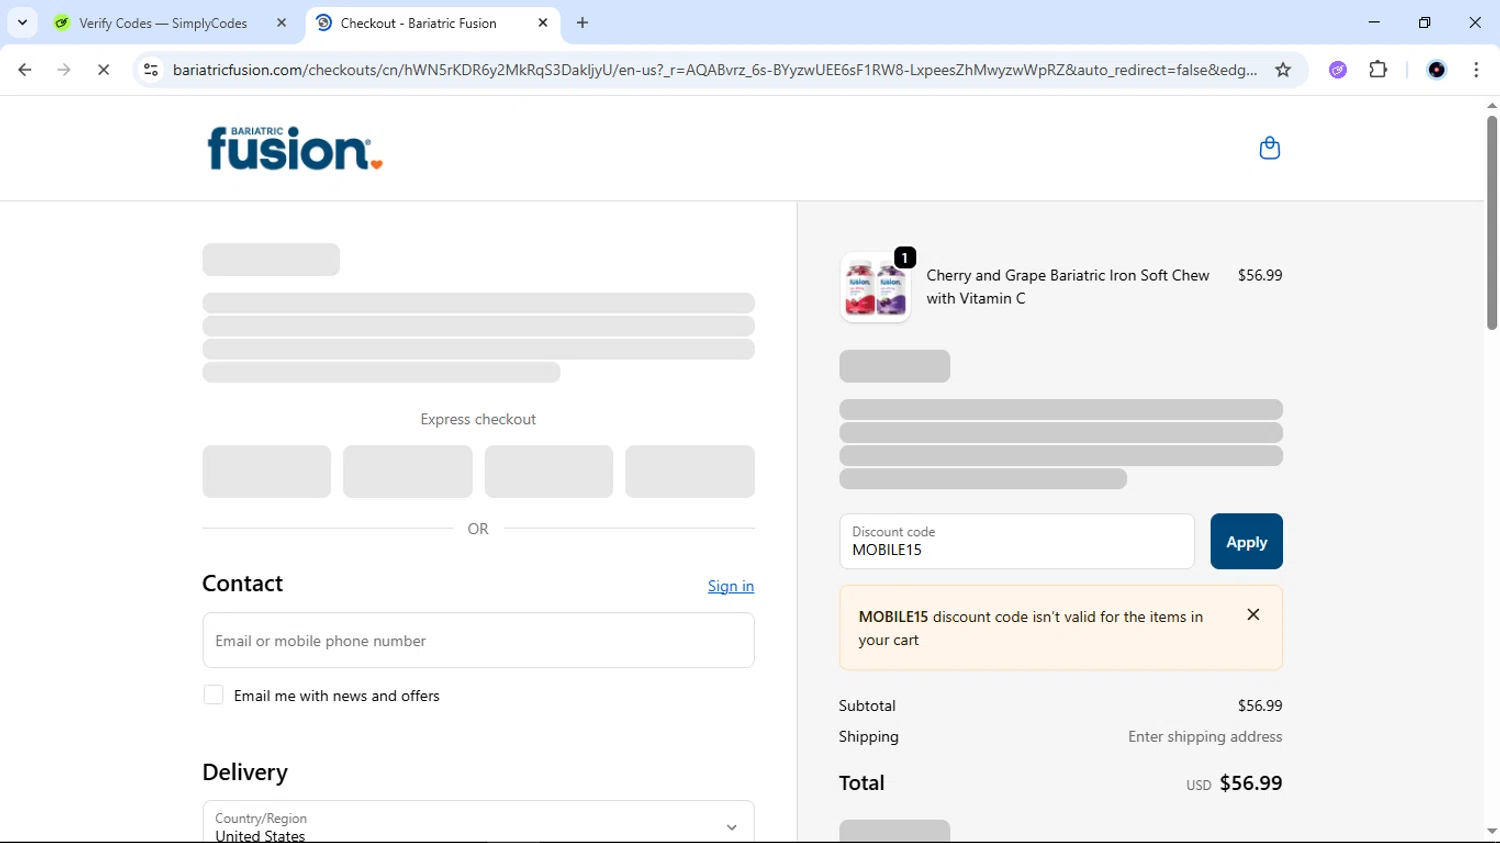This screenshot has width=1500, height=843.
Task: Close the Verify Codes — SimplyCodes tab
Action: tap(281, 22)
